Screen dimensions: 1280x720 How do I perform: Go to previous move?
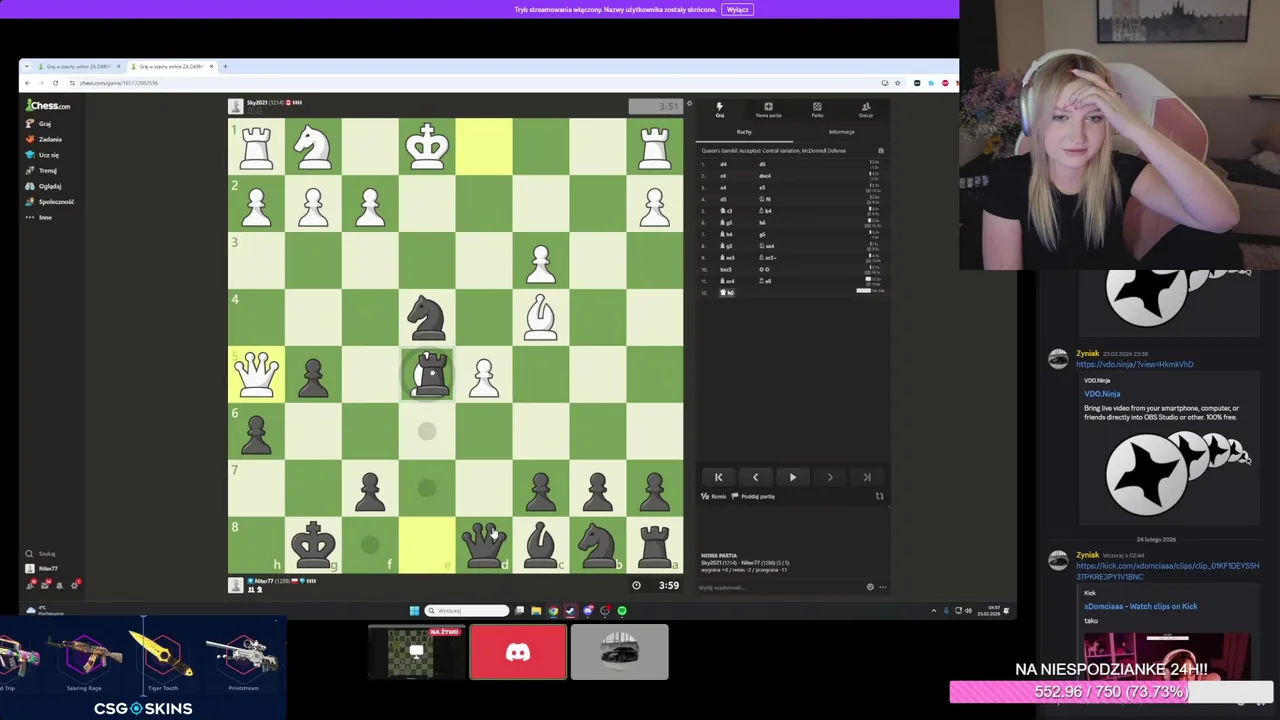pos(755,477)
